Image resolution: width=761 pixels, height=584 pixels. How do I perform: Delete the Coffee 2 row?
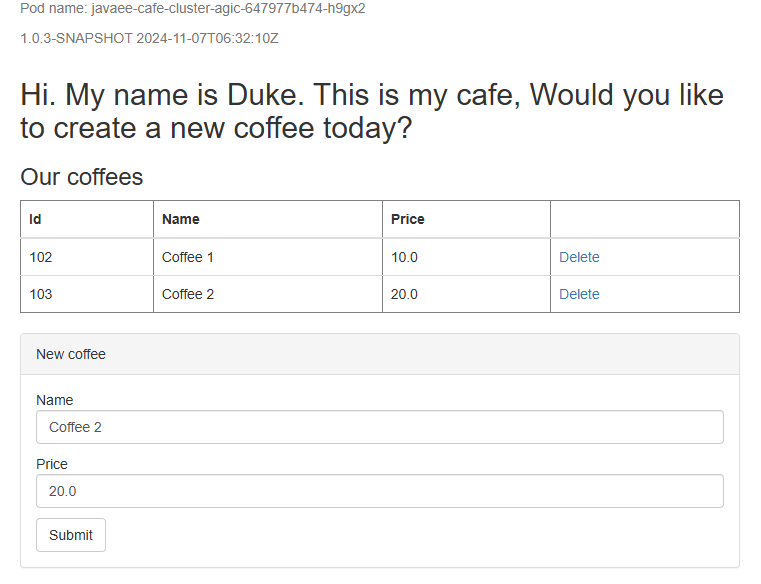coord(579,294)
